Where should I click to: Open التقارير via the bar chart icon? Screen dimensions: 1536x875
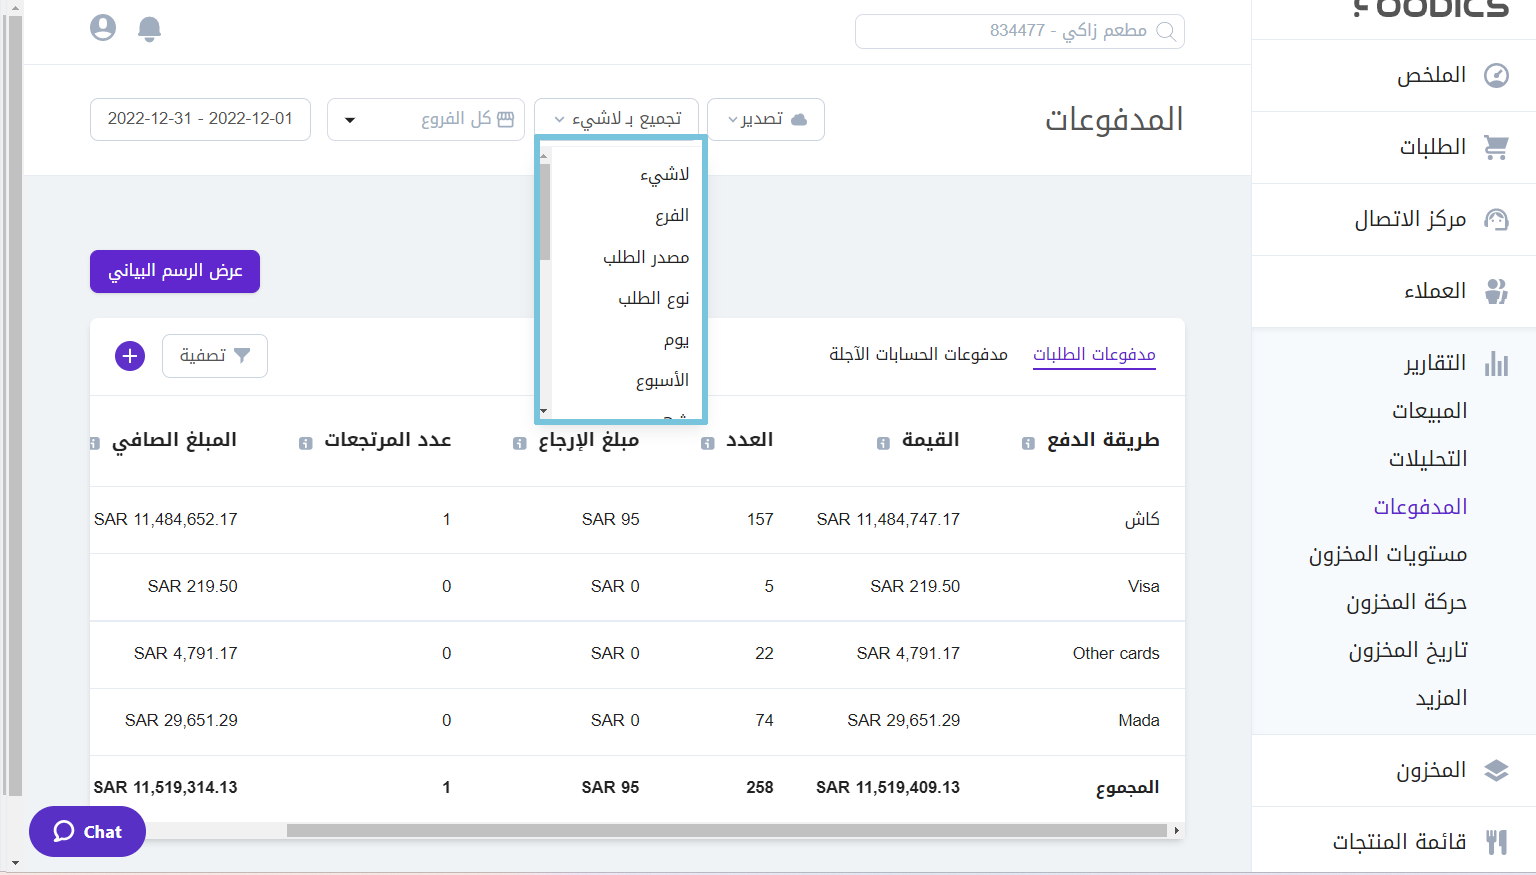pyautogui.click(x=1497, y=364)
